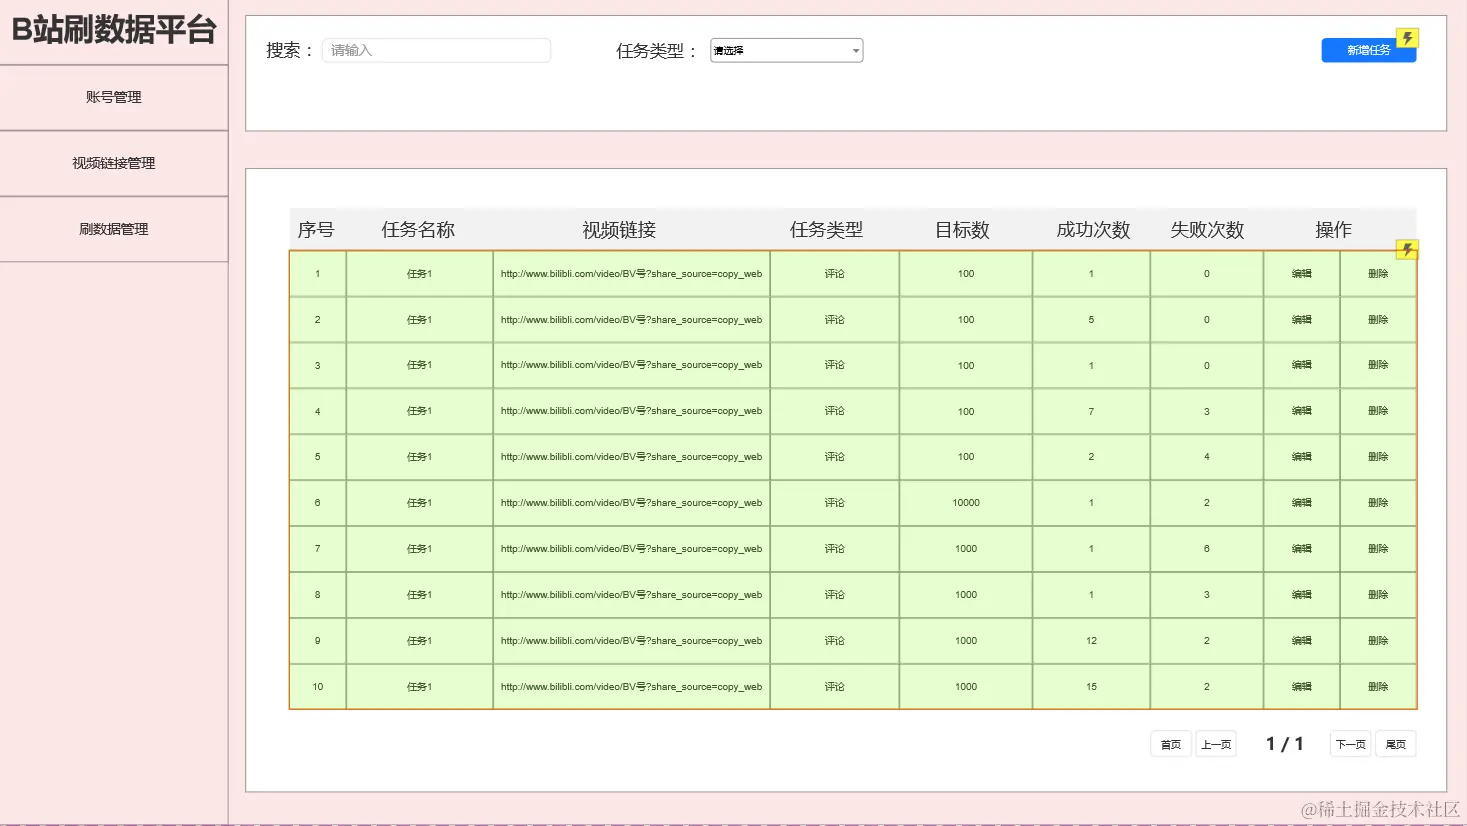
Task: Open 编辑 on row 4
Action: 1301,411
